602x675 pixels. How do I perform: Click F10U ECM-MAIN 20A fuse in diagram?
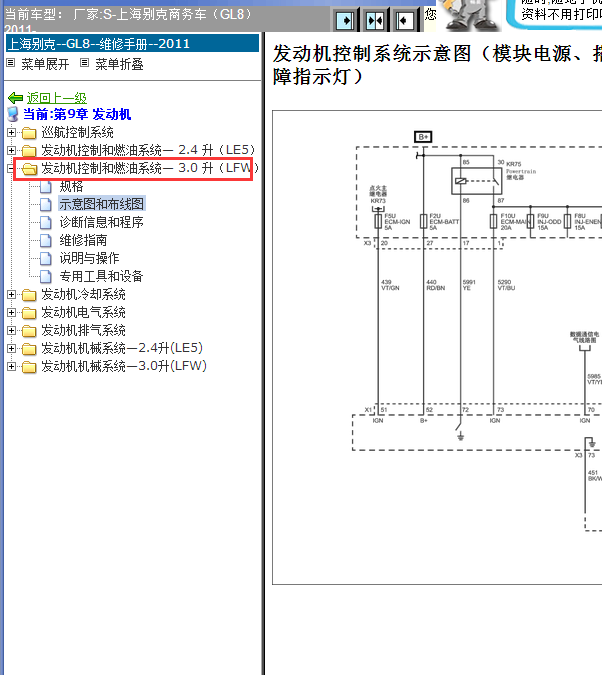493,222
